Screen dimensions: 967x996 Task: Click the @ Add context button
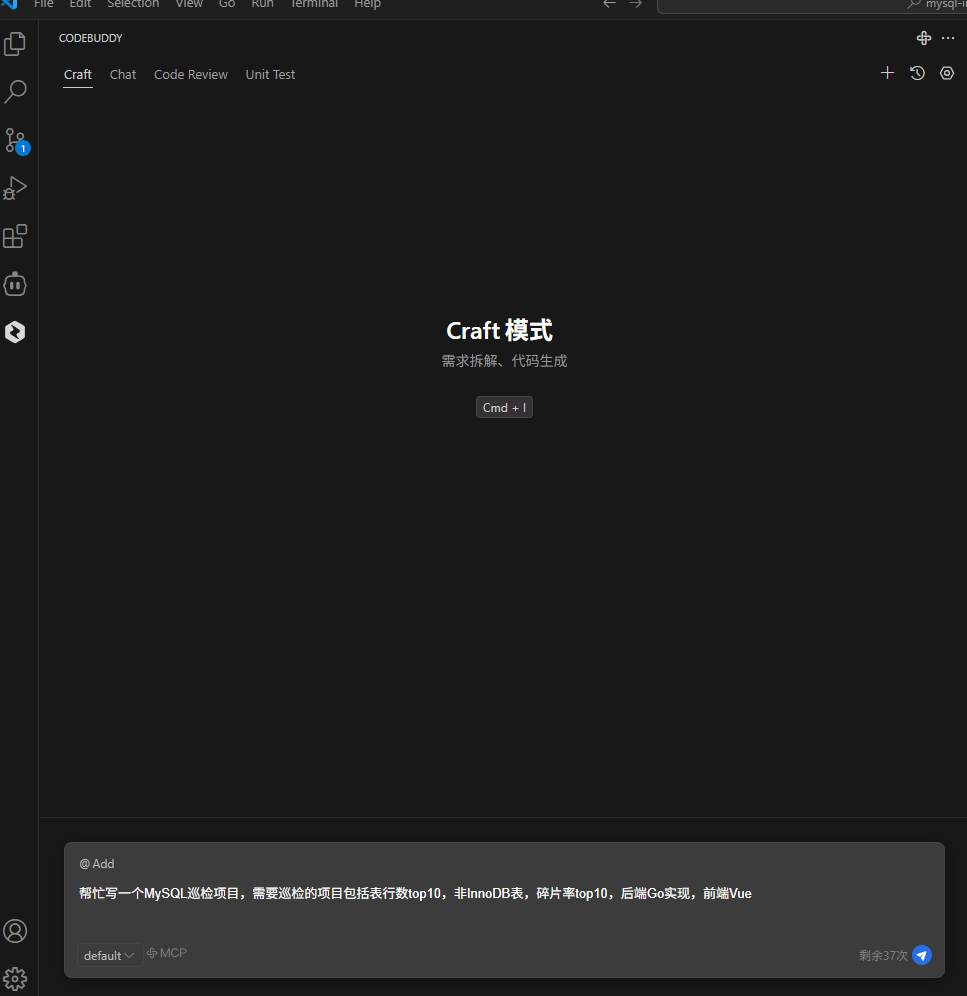[97, 864]
